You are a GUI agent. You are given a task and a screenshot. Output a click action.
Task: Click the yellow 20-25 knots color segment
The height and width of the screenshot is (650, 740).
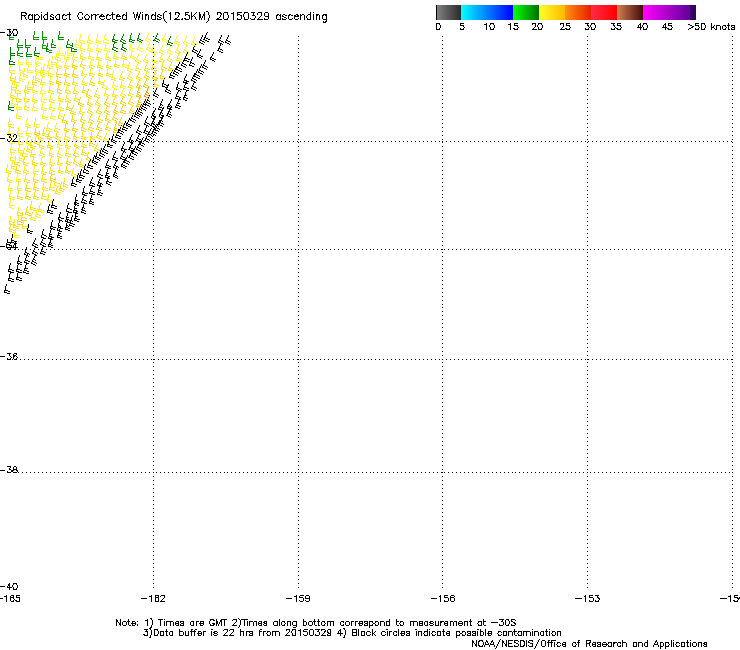552,12
